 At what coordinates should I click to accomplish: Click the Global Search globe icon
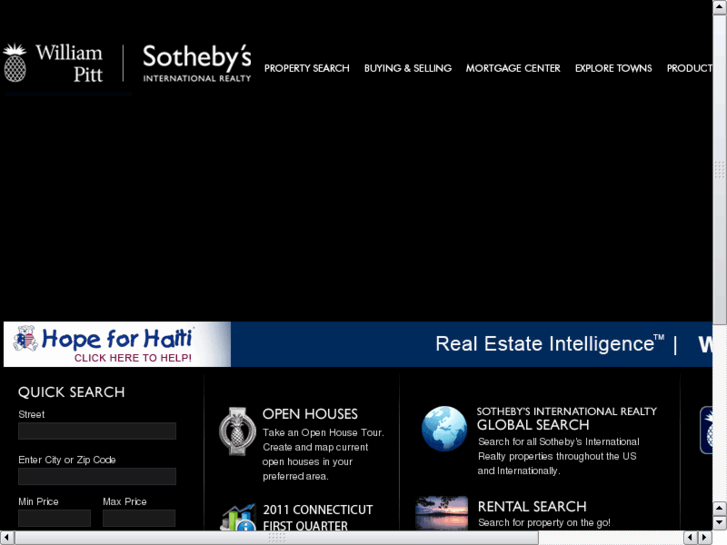[x=444, y=429]
